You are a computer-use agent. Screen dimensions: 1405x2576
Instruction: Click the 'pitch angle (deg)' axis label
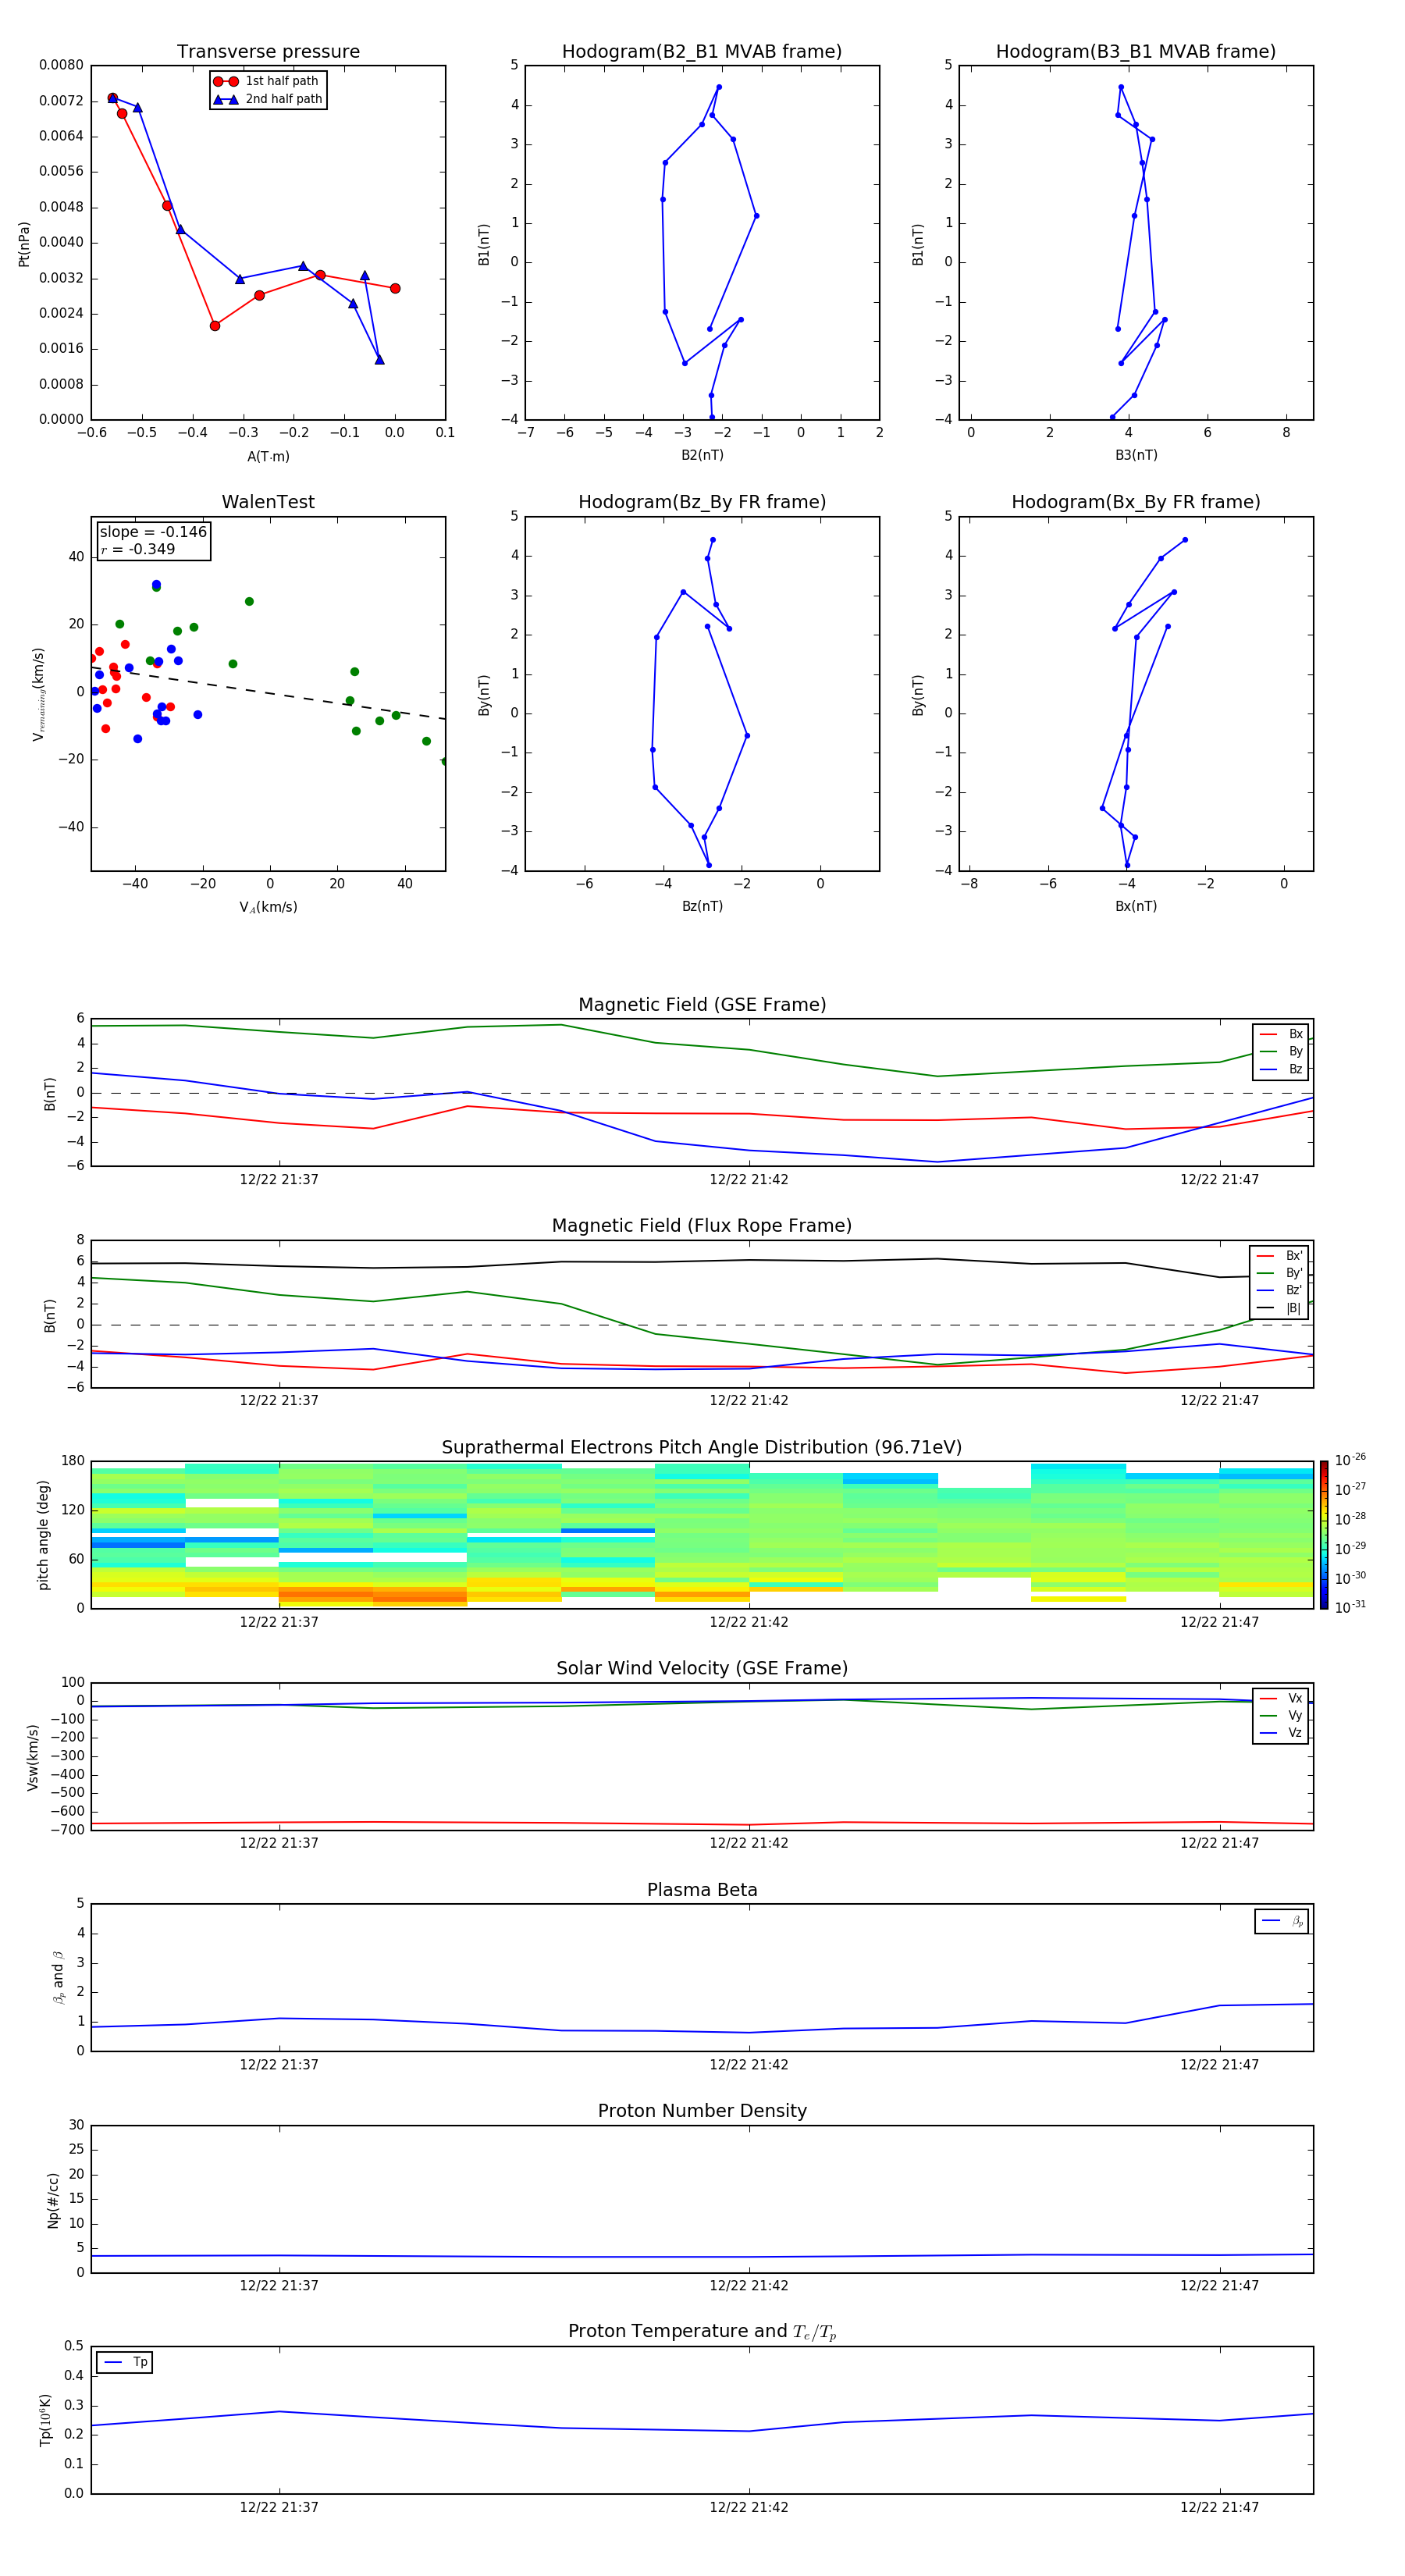click(x=43, y=1535)
